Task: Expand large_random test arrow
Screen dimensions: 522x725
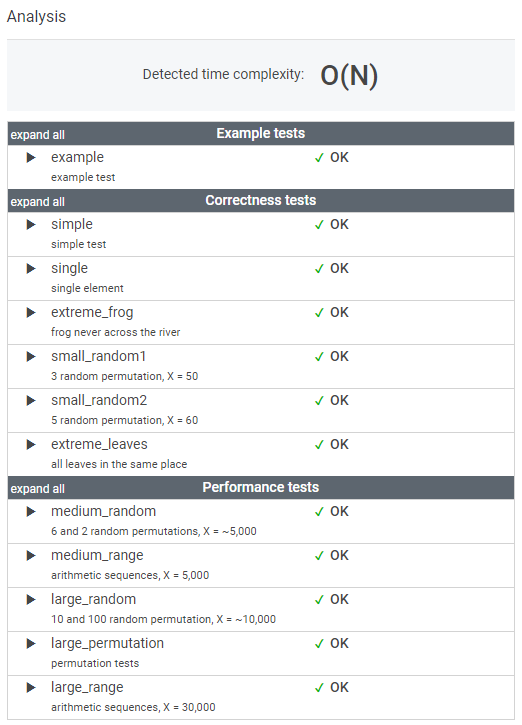Action: (x=31, y=600)
